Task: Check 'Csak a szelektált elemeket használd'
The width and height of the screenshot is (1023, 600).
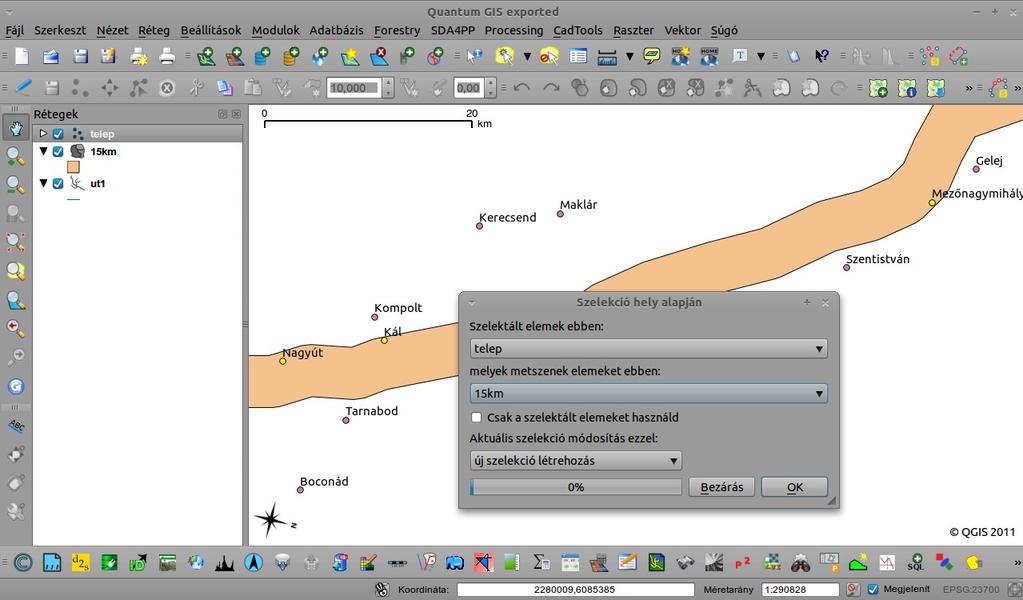Action: pyautogui.click(x=476, y=417)
